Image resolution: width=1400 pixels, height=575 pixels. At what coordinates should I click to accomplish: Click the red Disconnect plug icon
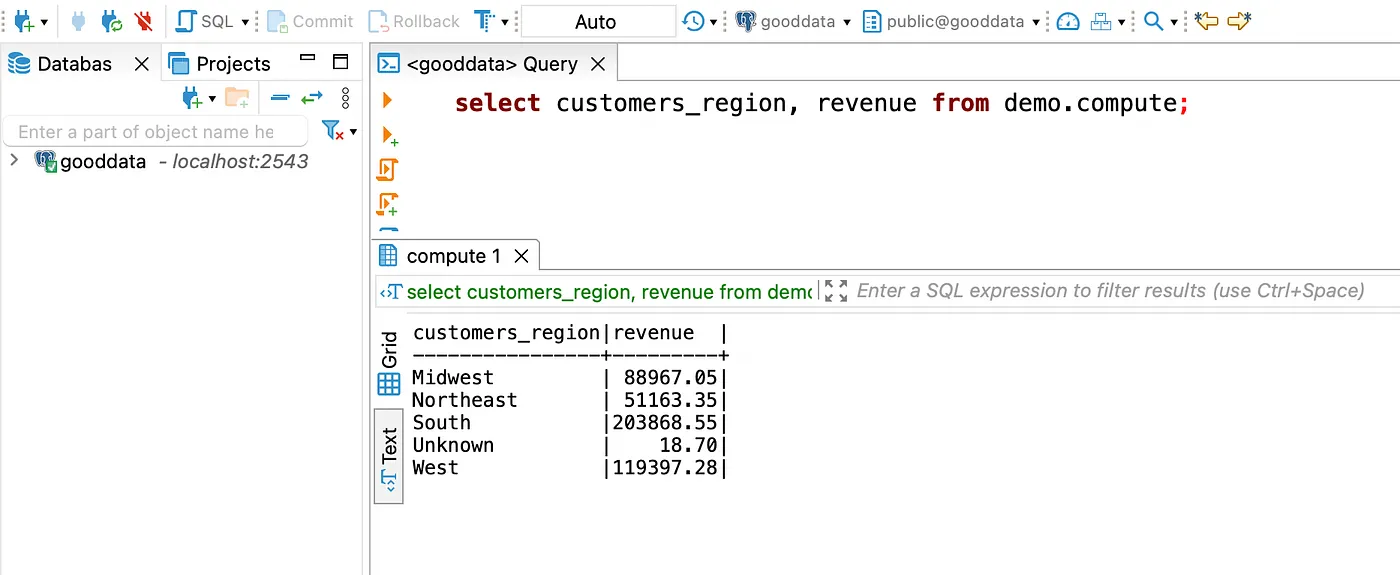[143, 21]
